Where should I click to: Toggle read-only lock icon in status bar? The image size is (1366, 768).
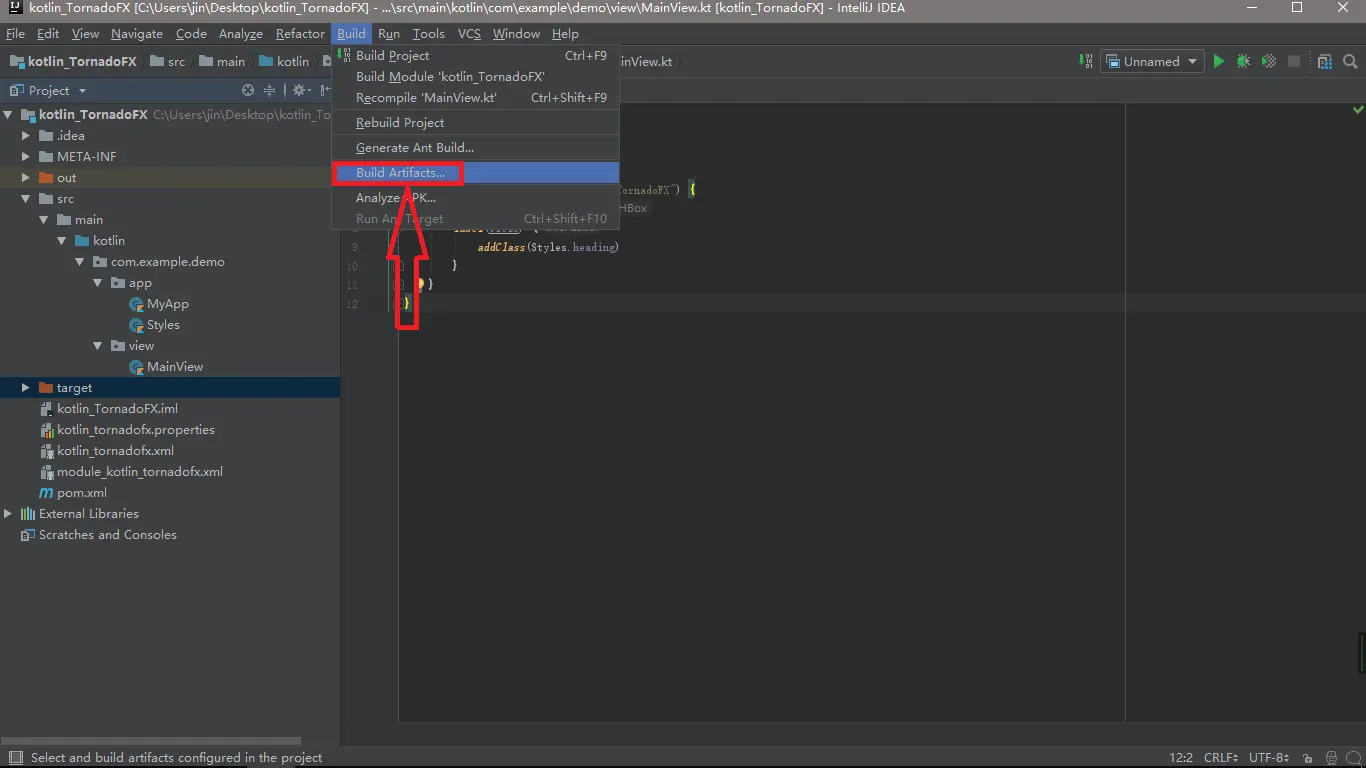pyautogui.click(x=1306, y=758)
